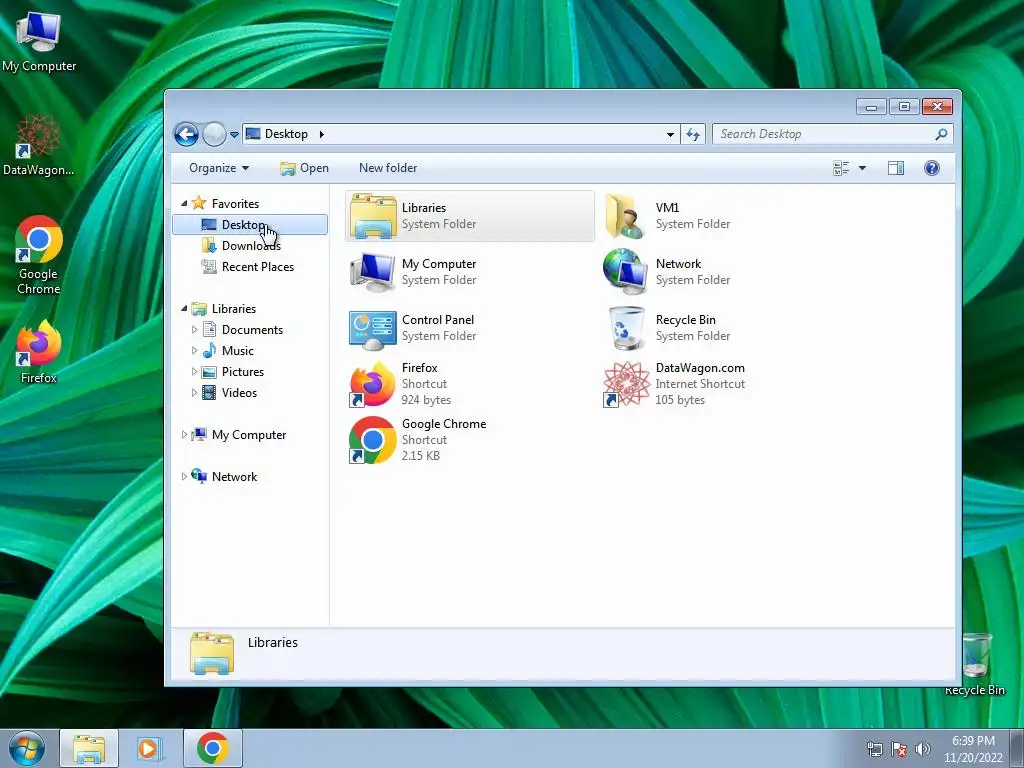Go back using the Explorer back arrow

coord(186,135)
